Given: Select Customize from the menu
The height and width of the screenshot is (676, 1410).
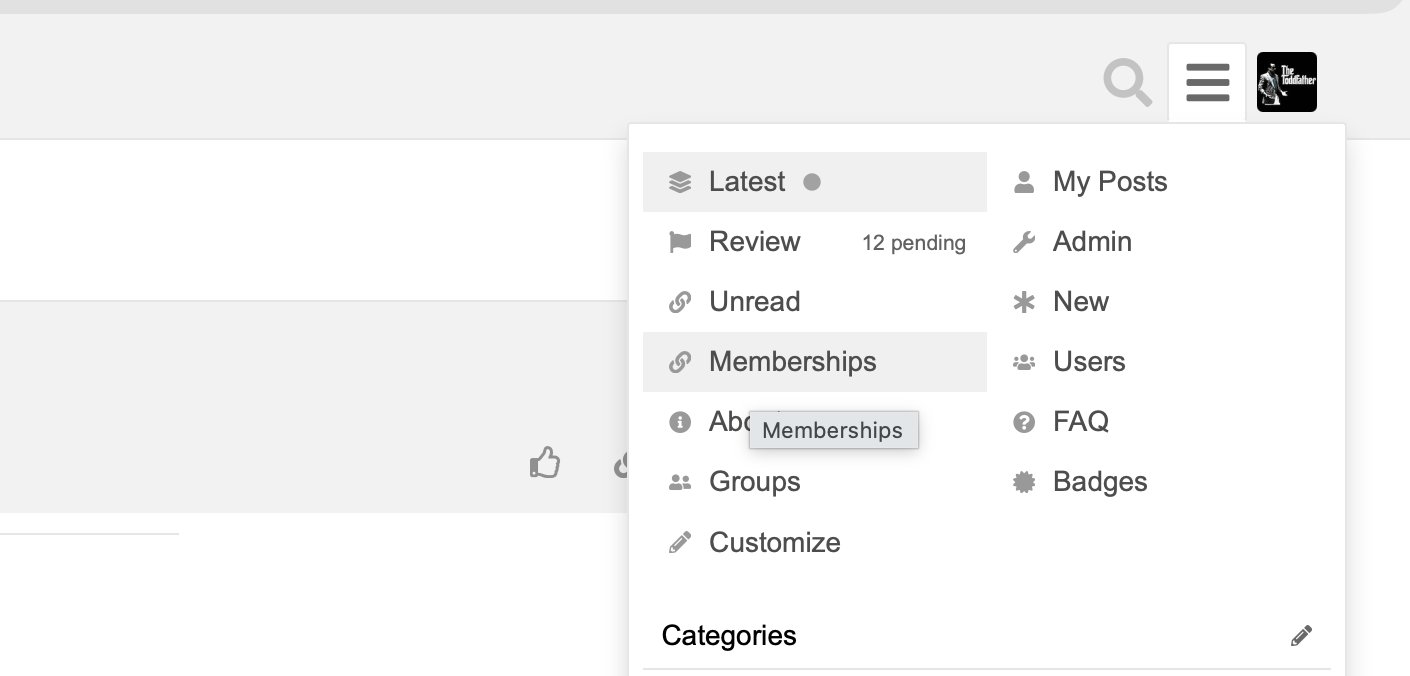Looking at the screenshot, I should (x=774, y=543).
